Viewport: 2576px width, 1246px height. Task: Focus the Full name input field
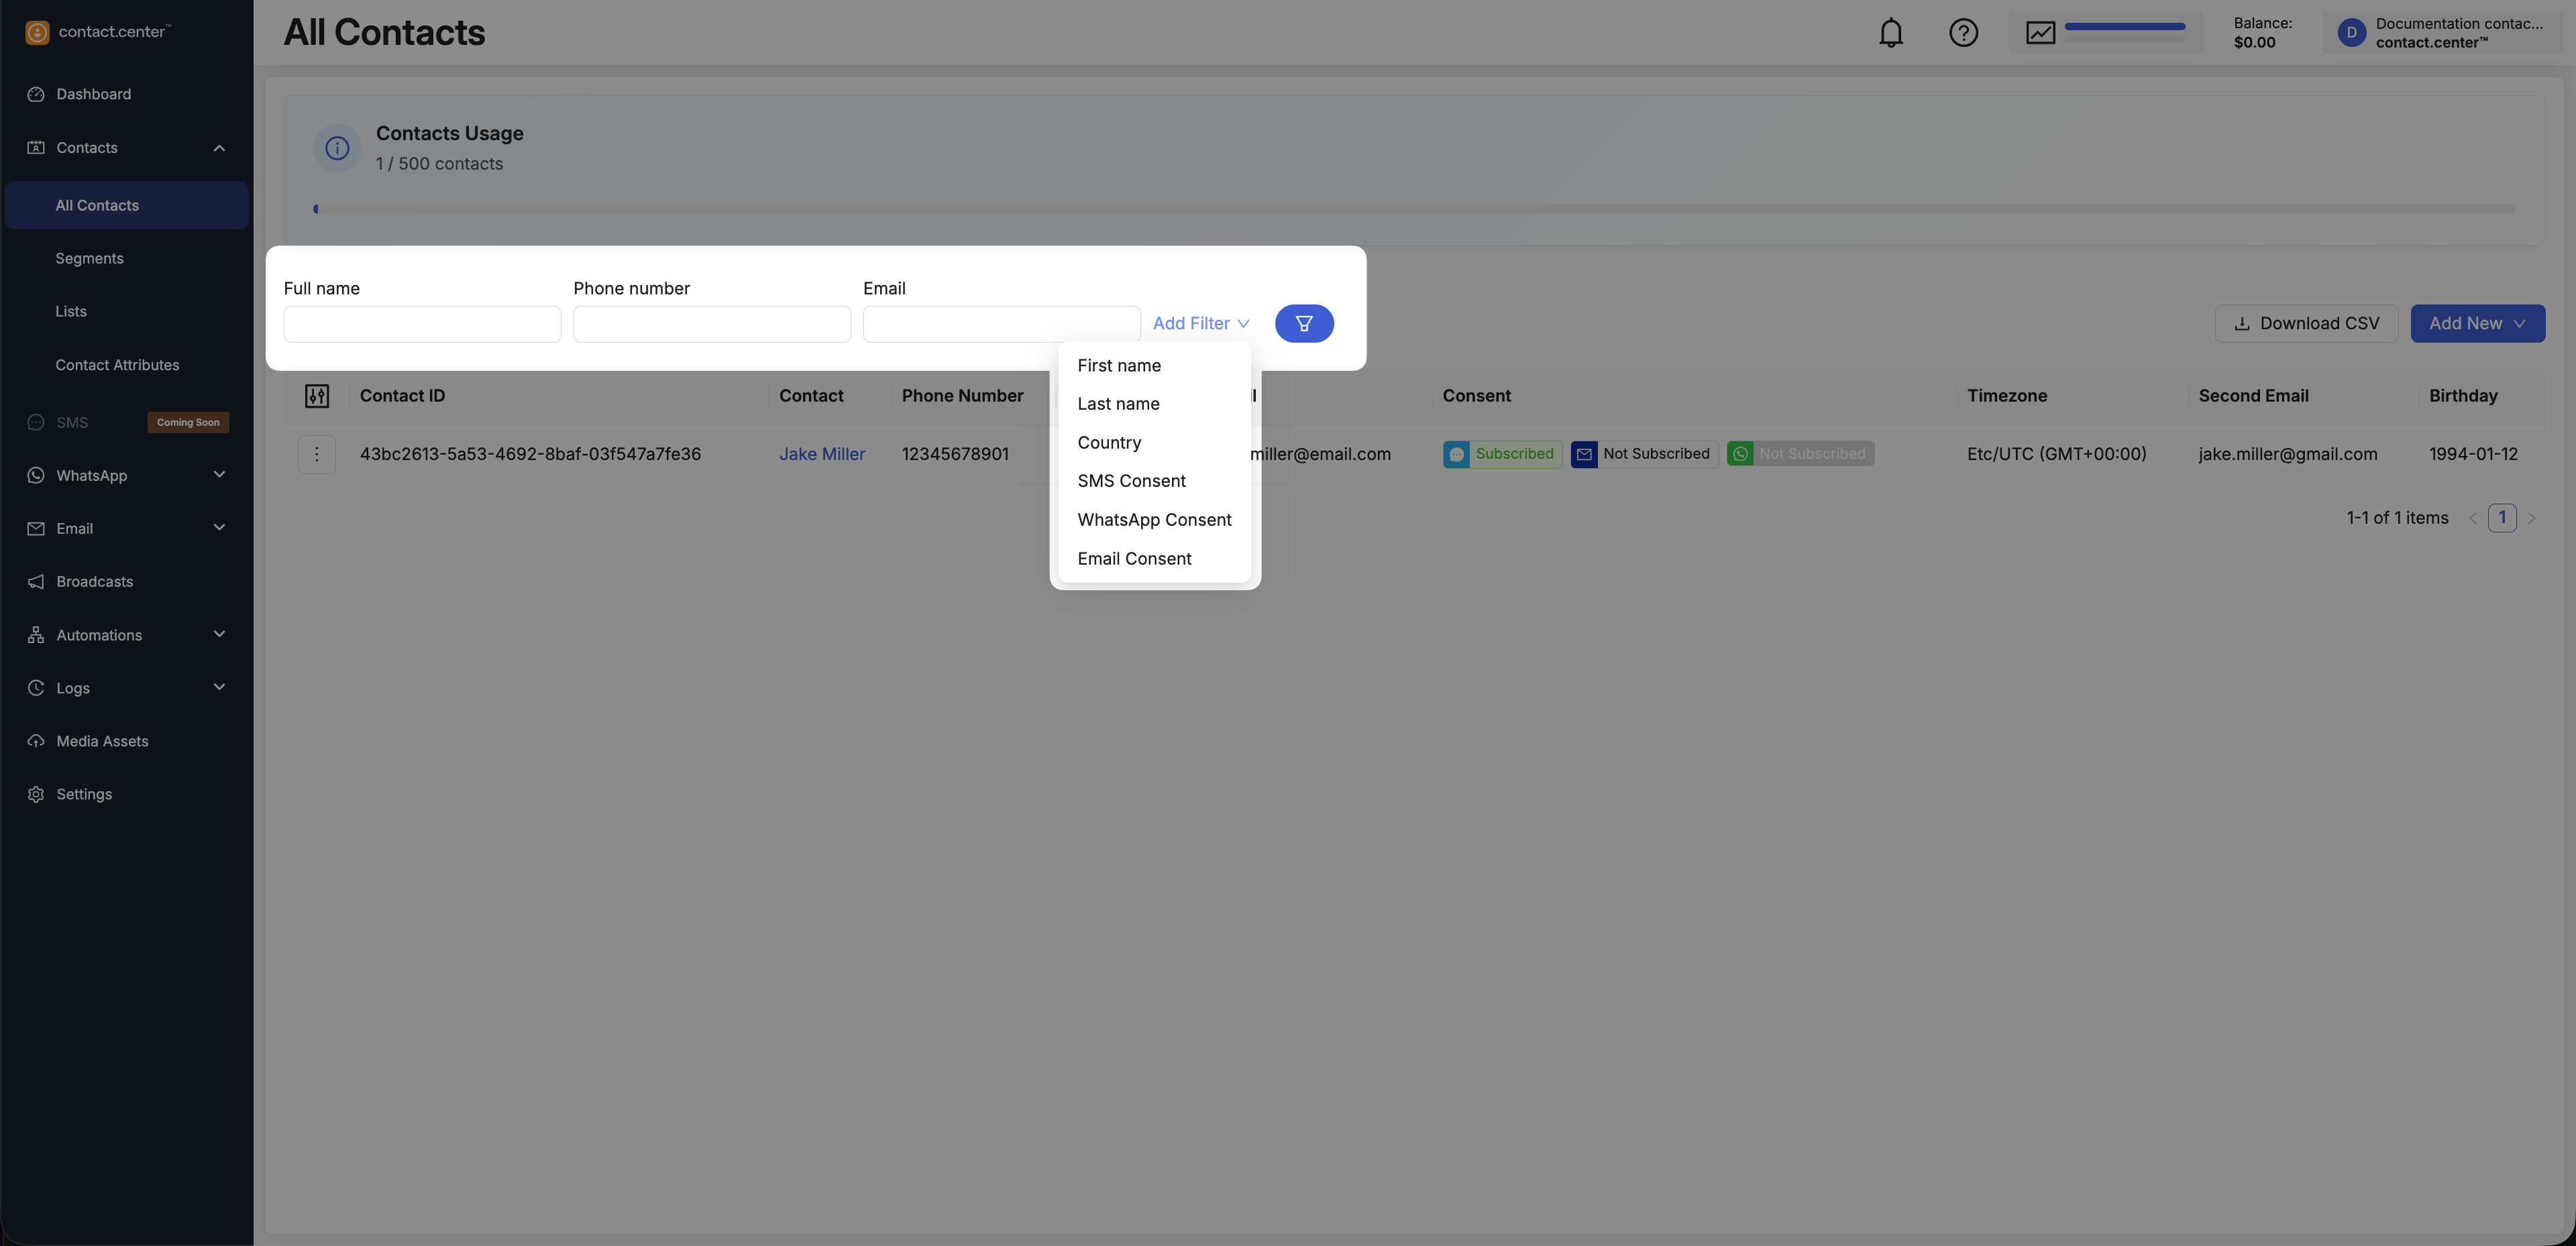422,324
